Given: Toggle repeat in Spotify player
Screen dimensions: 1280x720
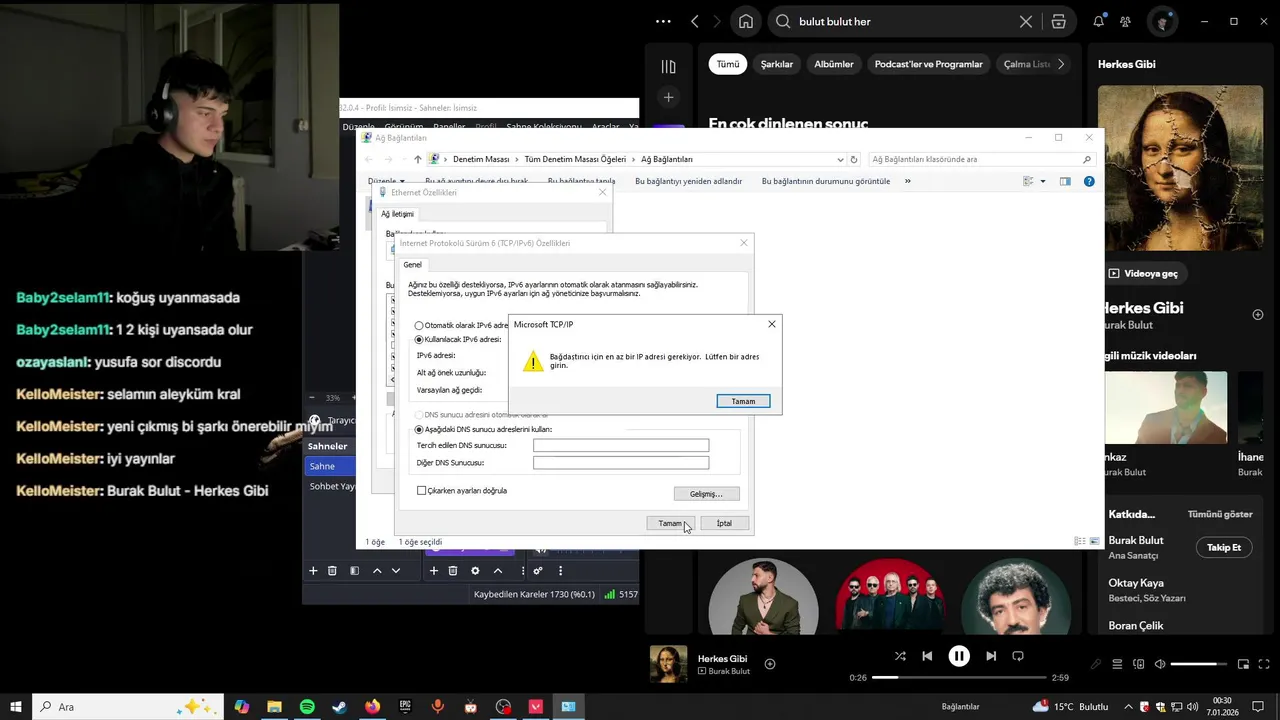Looking at the screenshot, I should [1018, 656].
